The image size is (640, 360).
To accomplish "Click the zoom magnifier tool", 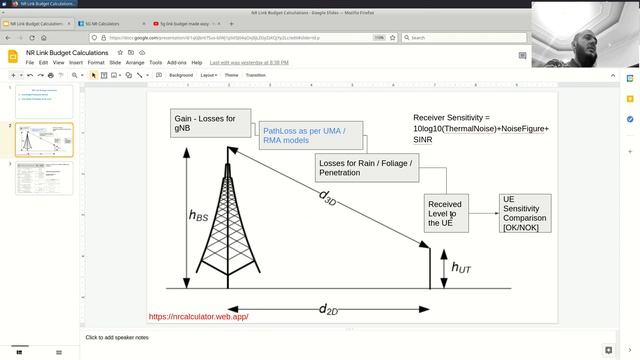I will (74, 75).
